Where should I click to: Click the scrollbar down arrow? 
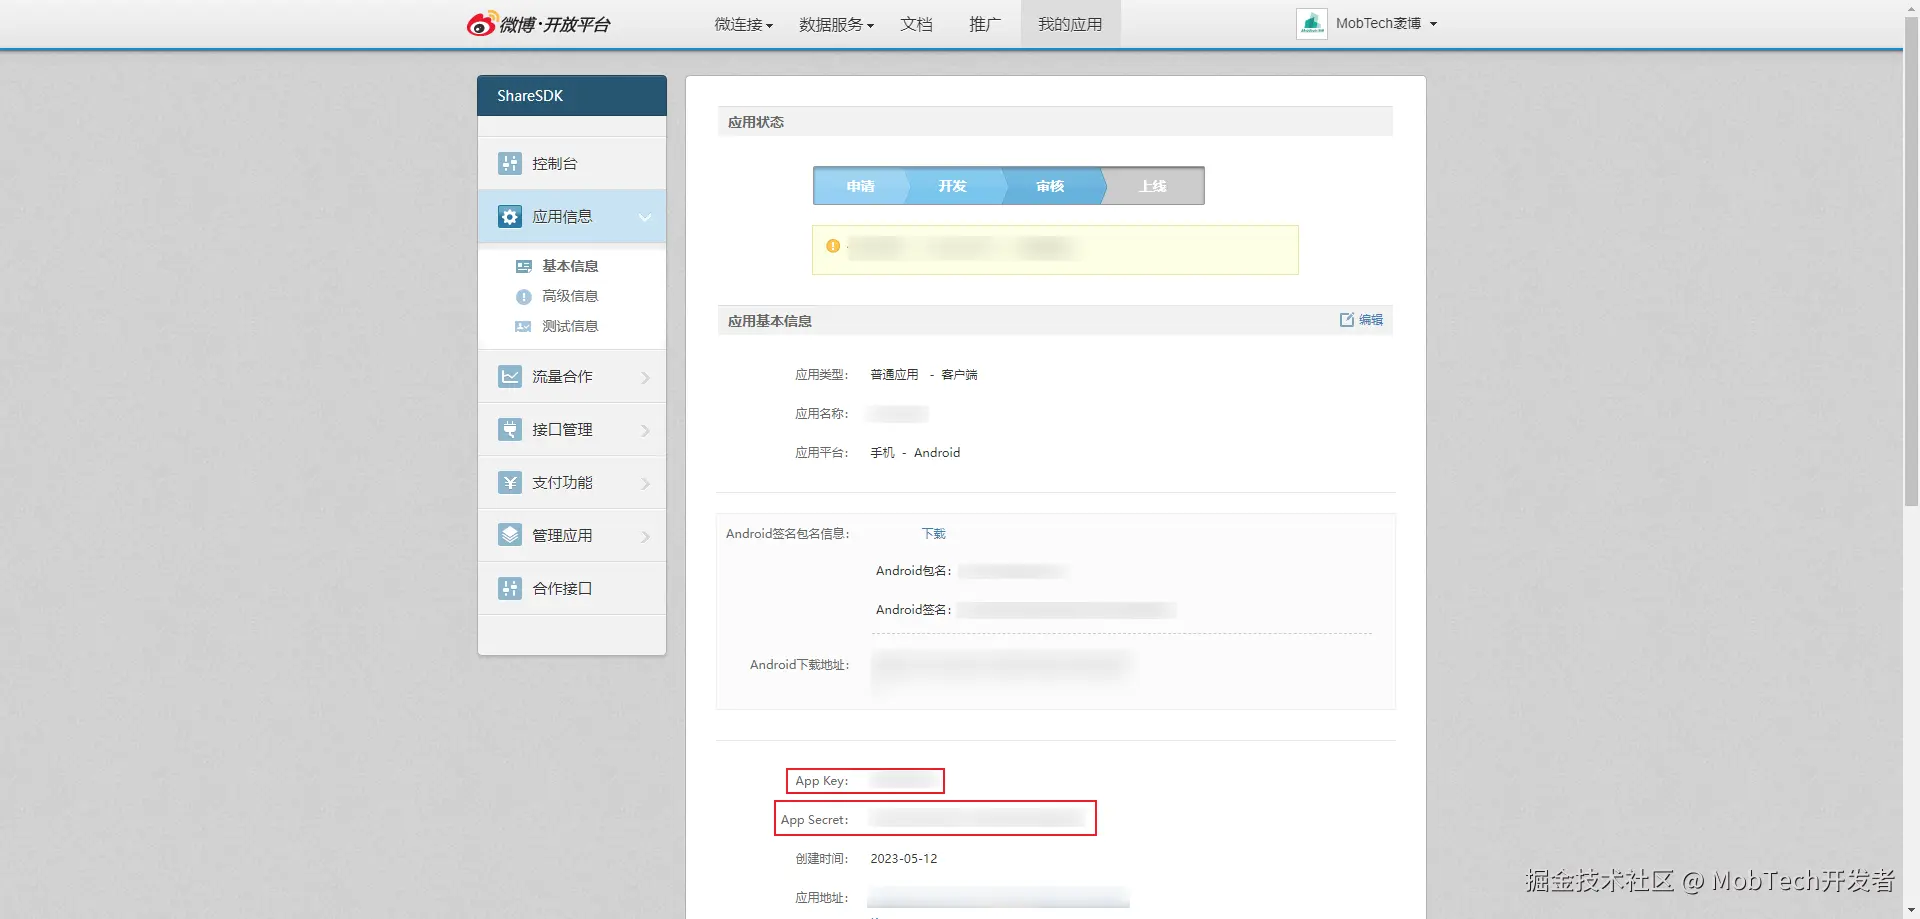1911,911
